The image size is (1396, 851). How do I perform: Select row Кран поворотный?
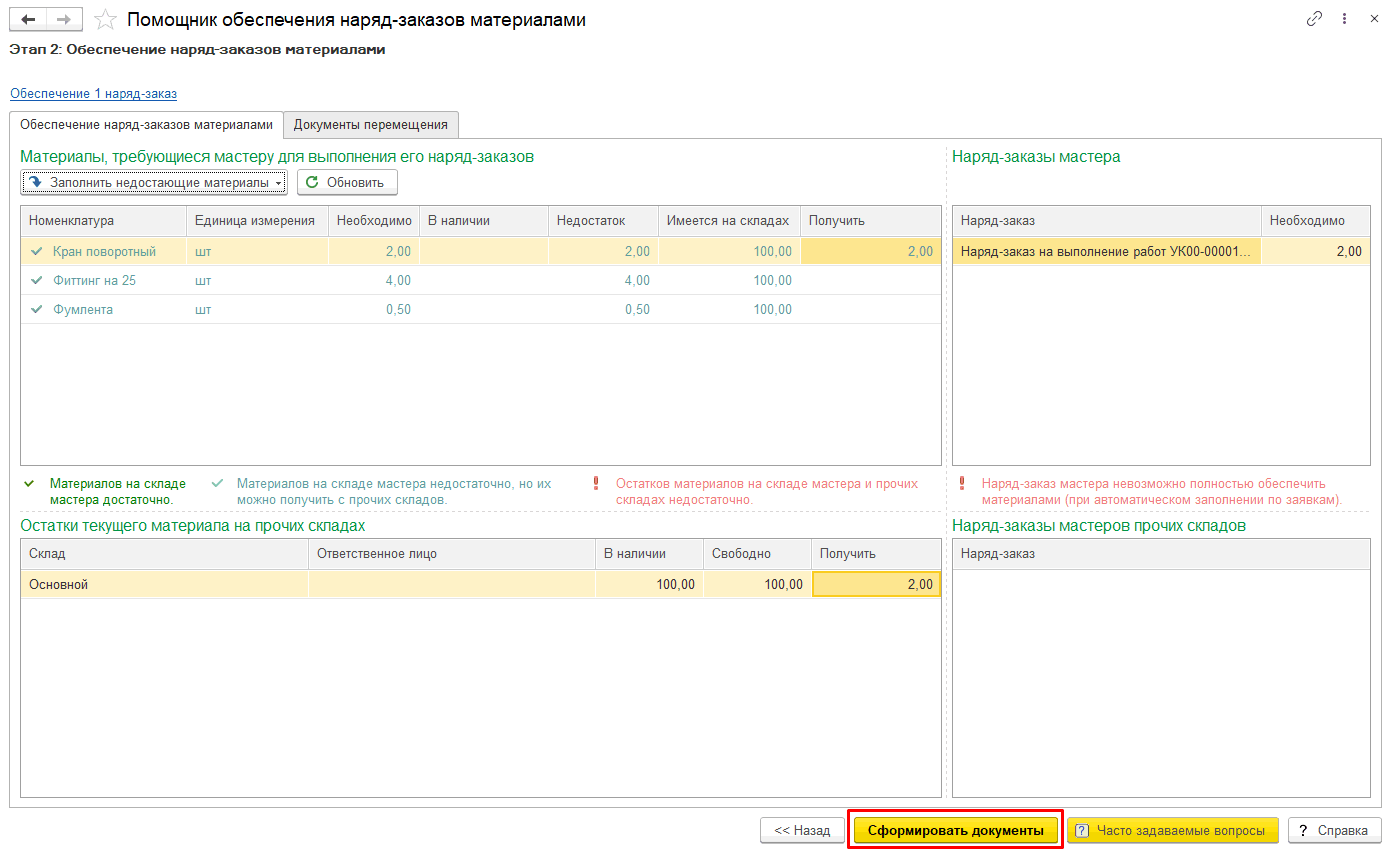(481, 251)
